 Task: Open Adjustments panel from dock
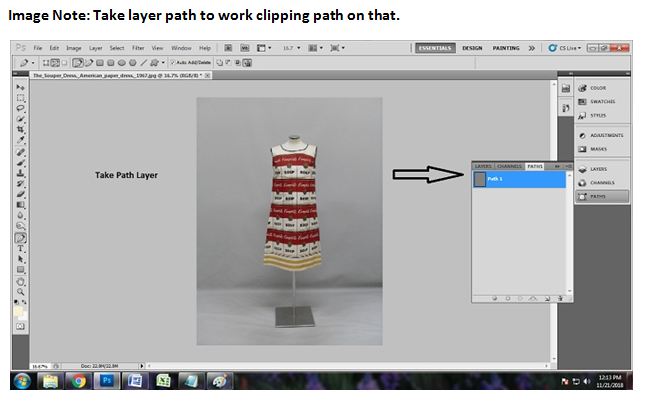point(603,135)
